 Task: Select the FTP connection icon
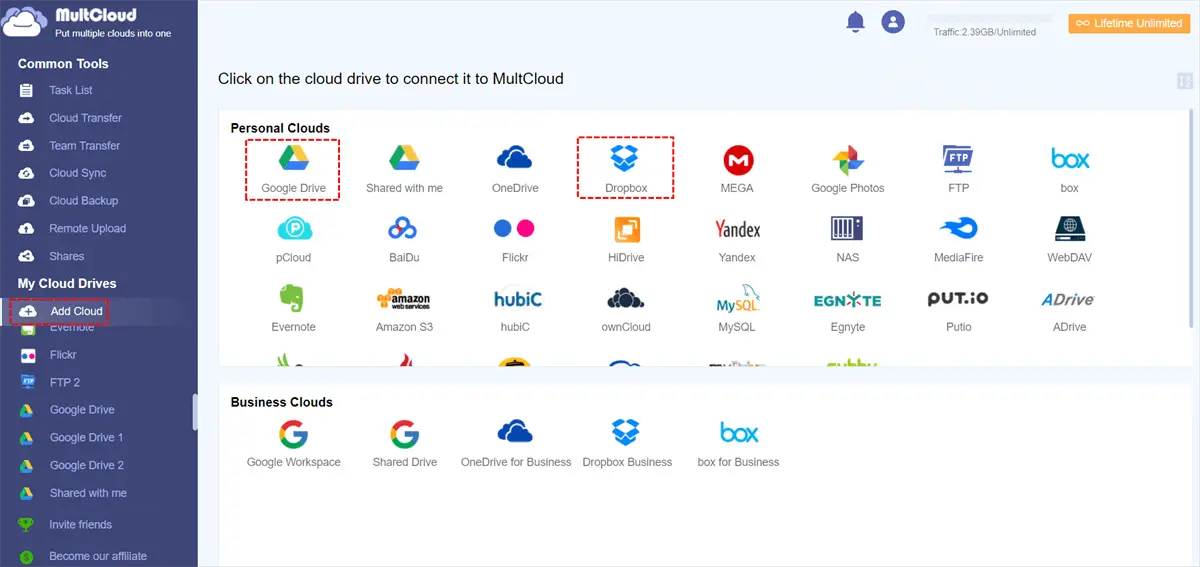tap(958, 168)
